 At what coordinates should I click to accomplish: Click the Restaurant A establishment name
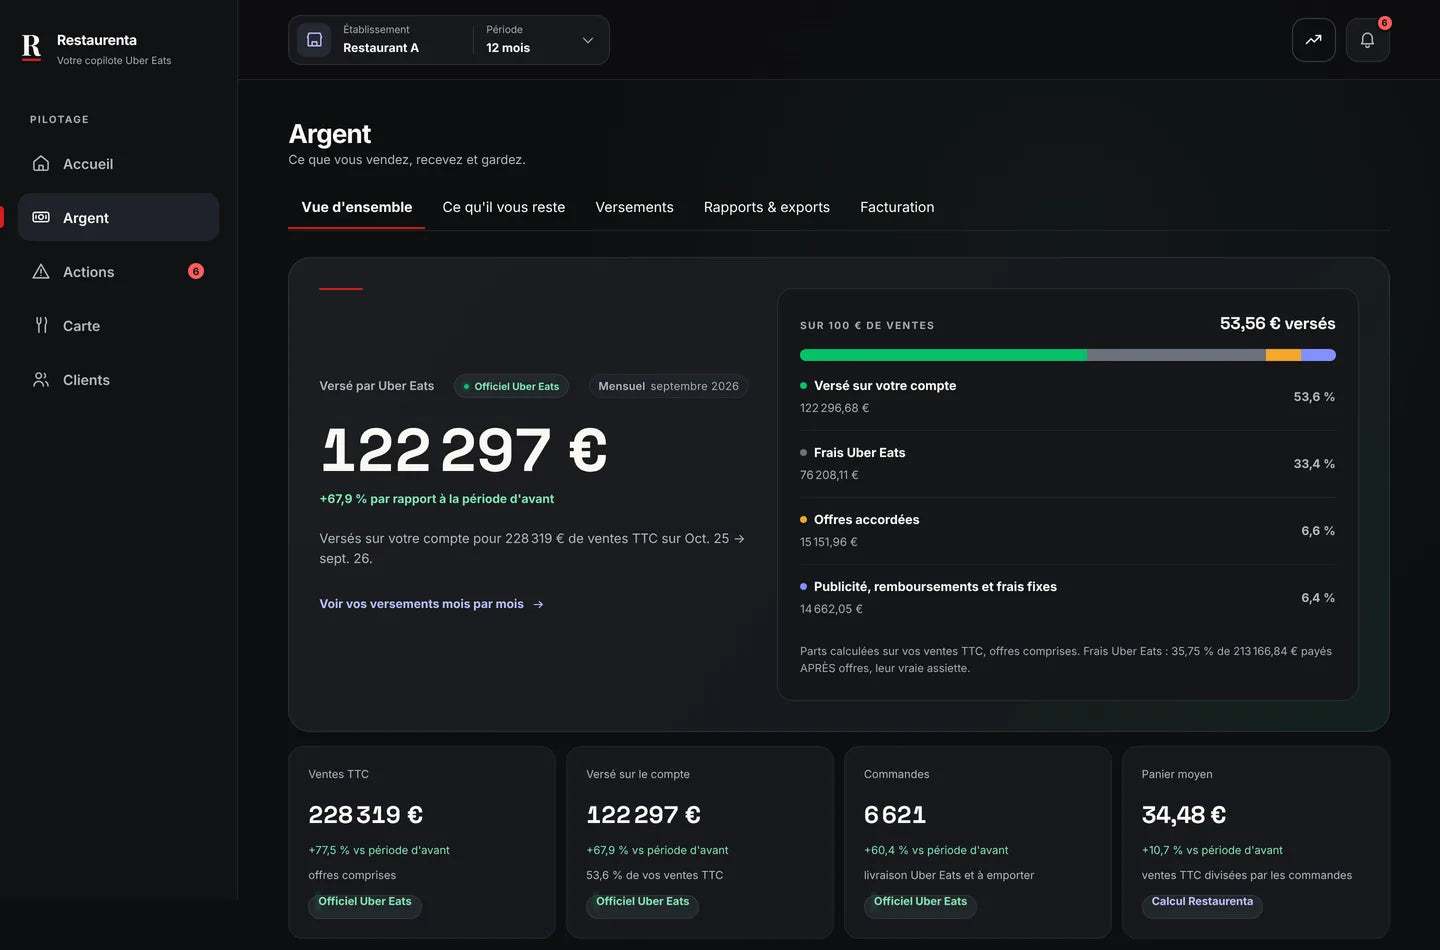[381, 48]
